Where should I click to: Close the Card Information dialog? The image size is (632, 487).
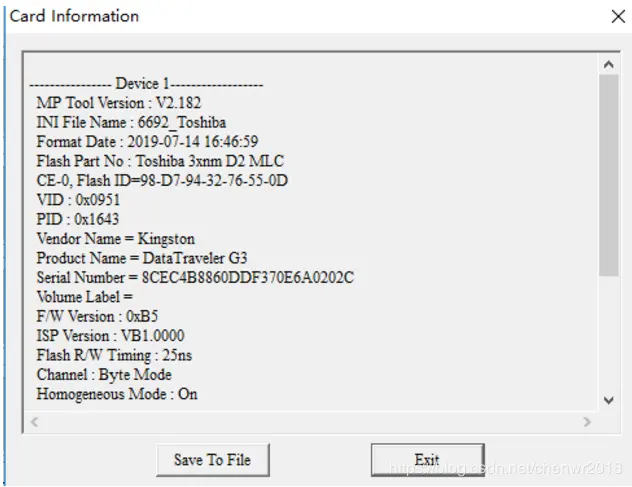click(x=618, y=17)
